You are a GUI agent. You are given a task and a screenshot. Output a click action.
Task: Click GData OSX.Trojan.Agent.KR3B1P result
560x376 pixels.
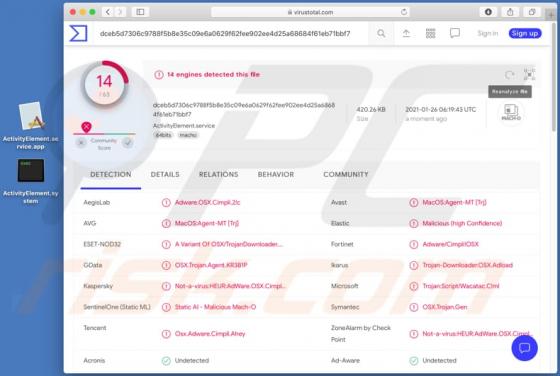(x=211, y=265)
